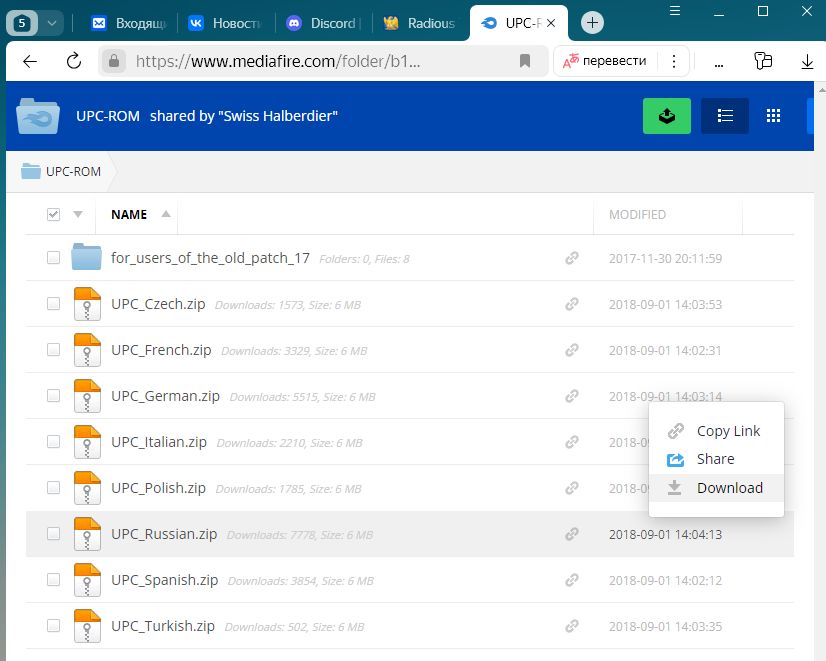The image size is (826, 661).
Task: Open the UPC_Italian.zip file link
Action: [x=159, y=442]
